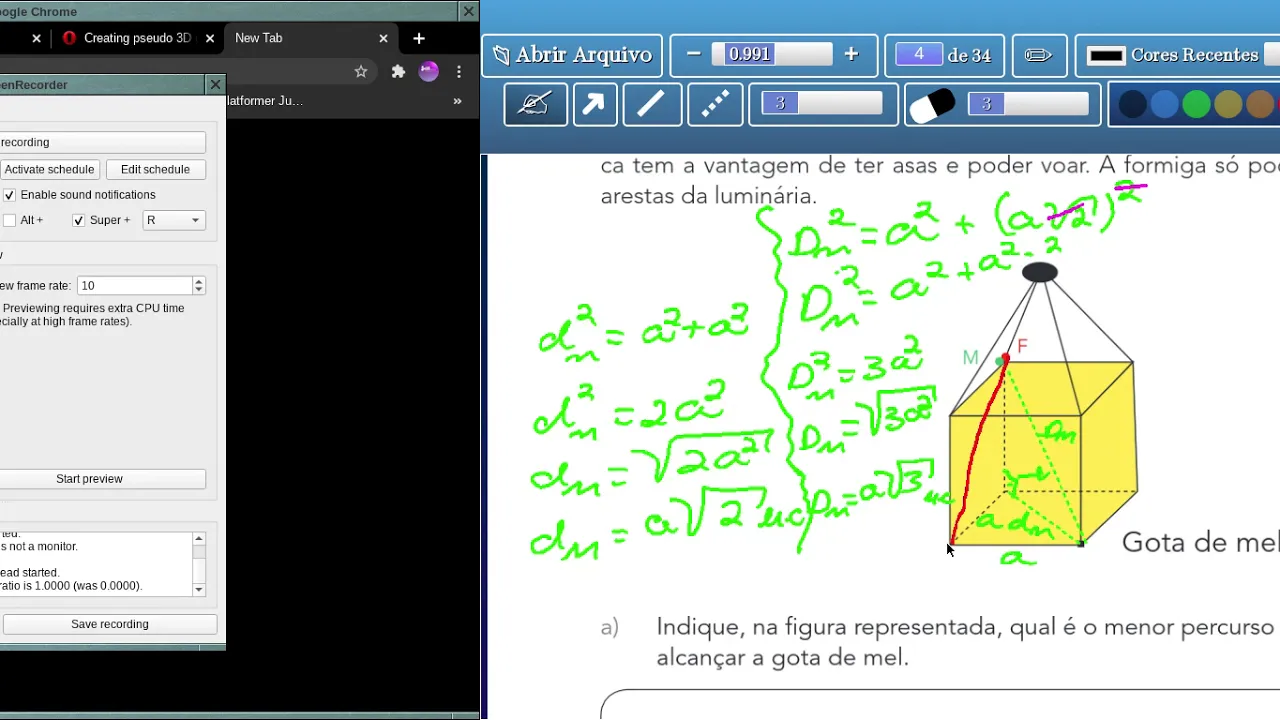Image resolution: width=1280 pixels, height=720 pixels.
Task: Close the SimpleScreenRecorder window
Action: click(x=215, y=85)
